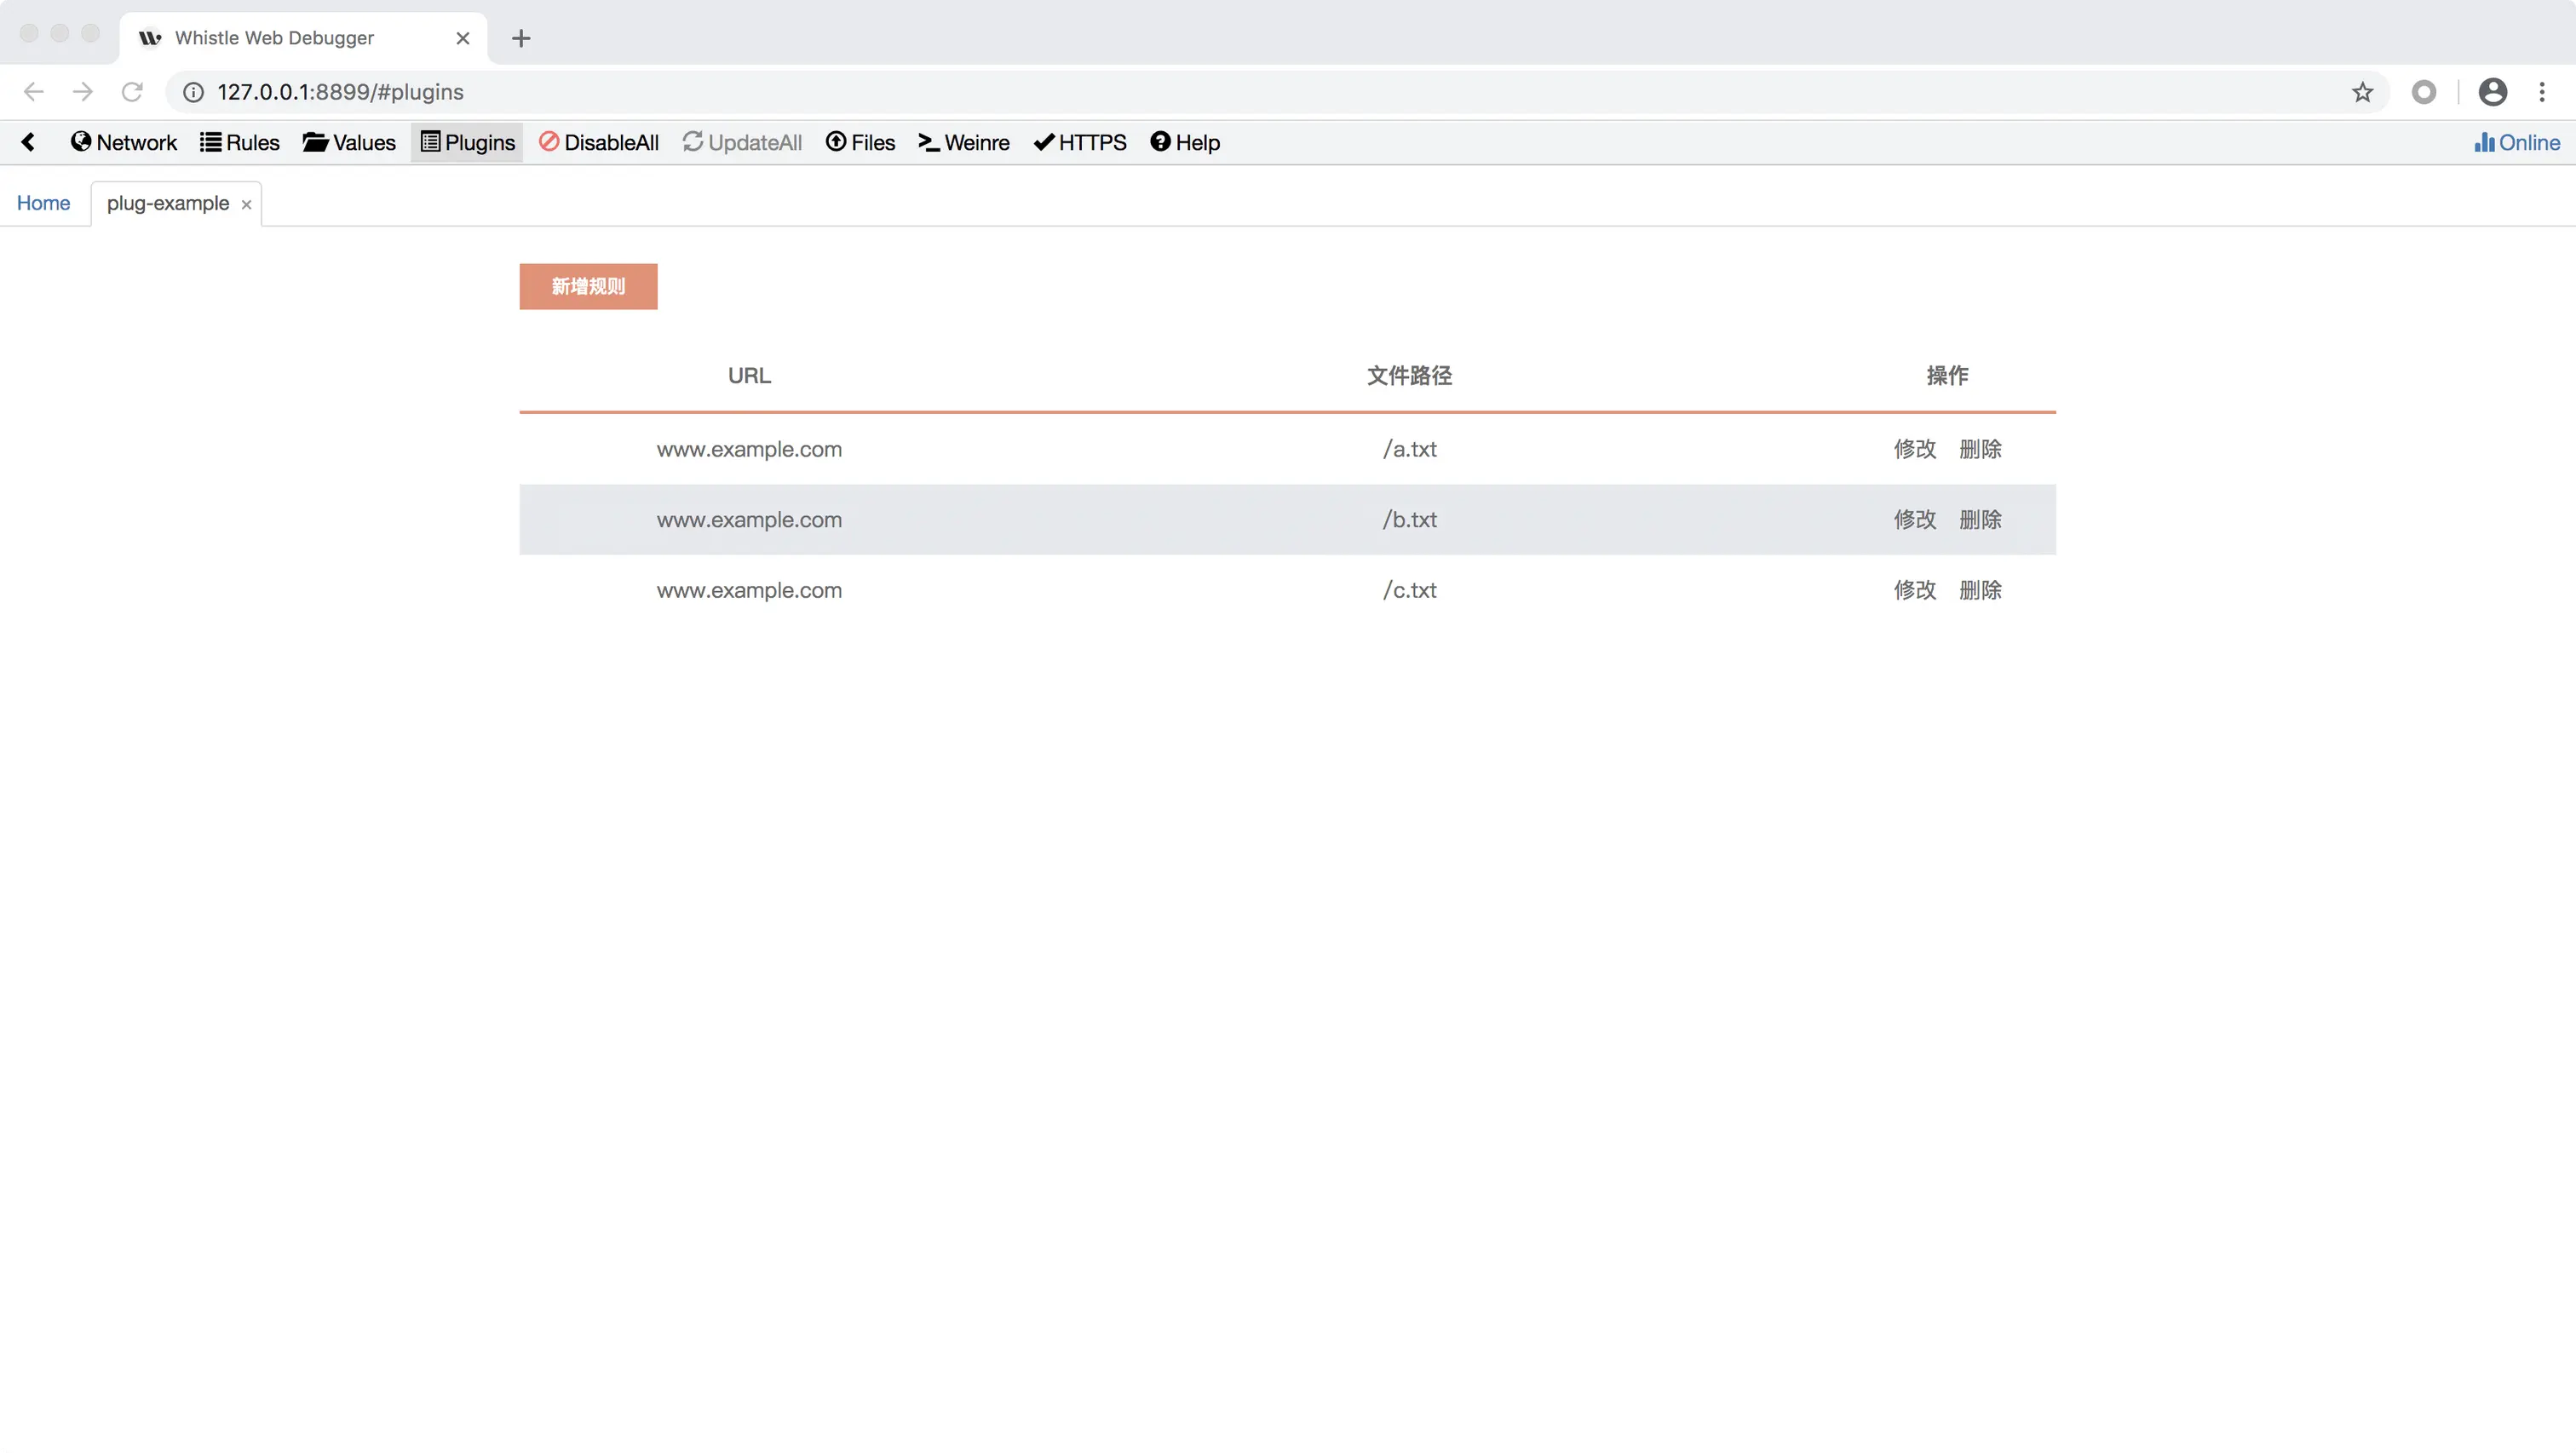The image size is (2576, 1453).
Task: Open the Values panel
Action: (349, 142)
